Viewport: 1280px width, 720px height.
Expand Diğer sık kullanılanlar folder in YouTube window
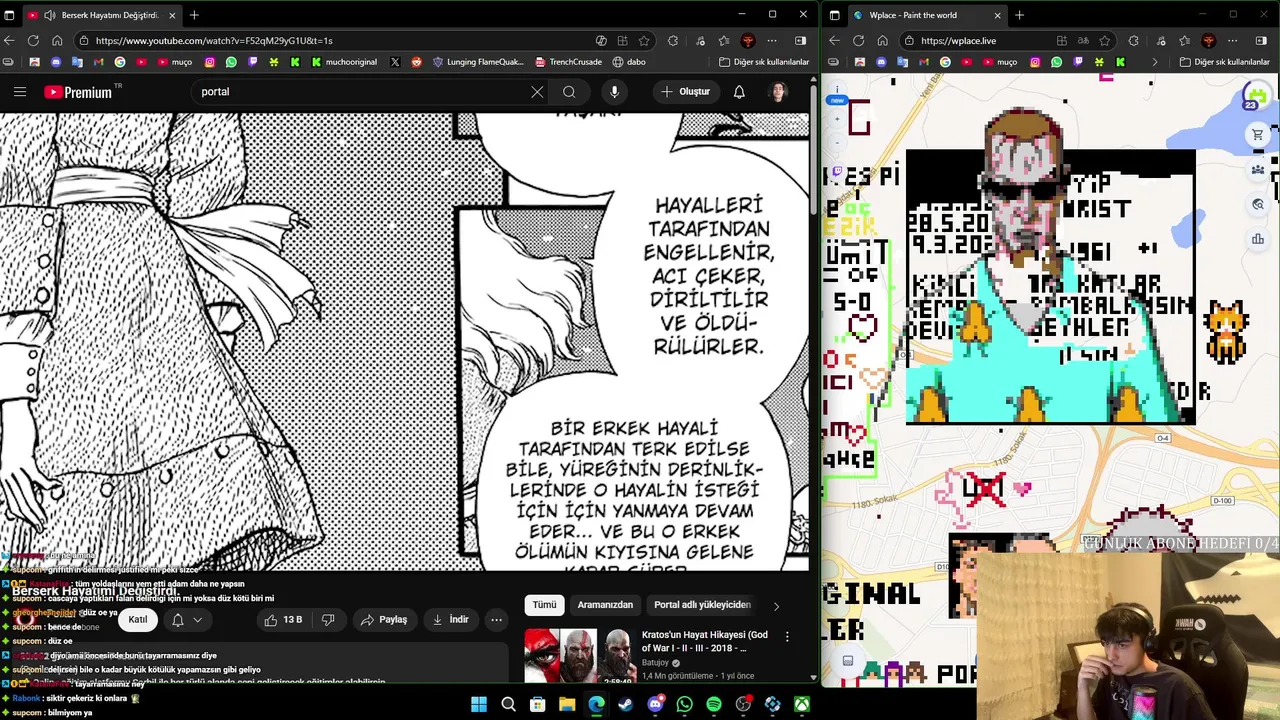click(x=764, y=62)
